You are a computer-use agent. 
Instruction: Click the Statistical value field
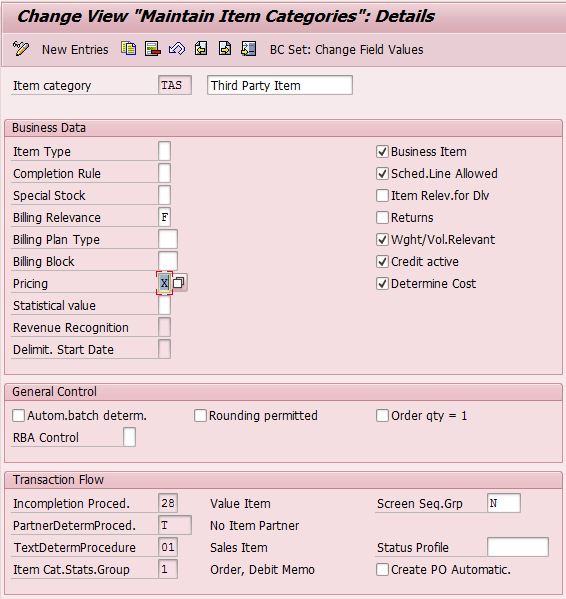(x=164, y=305)
